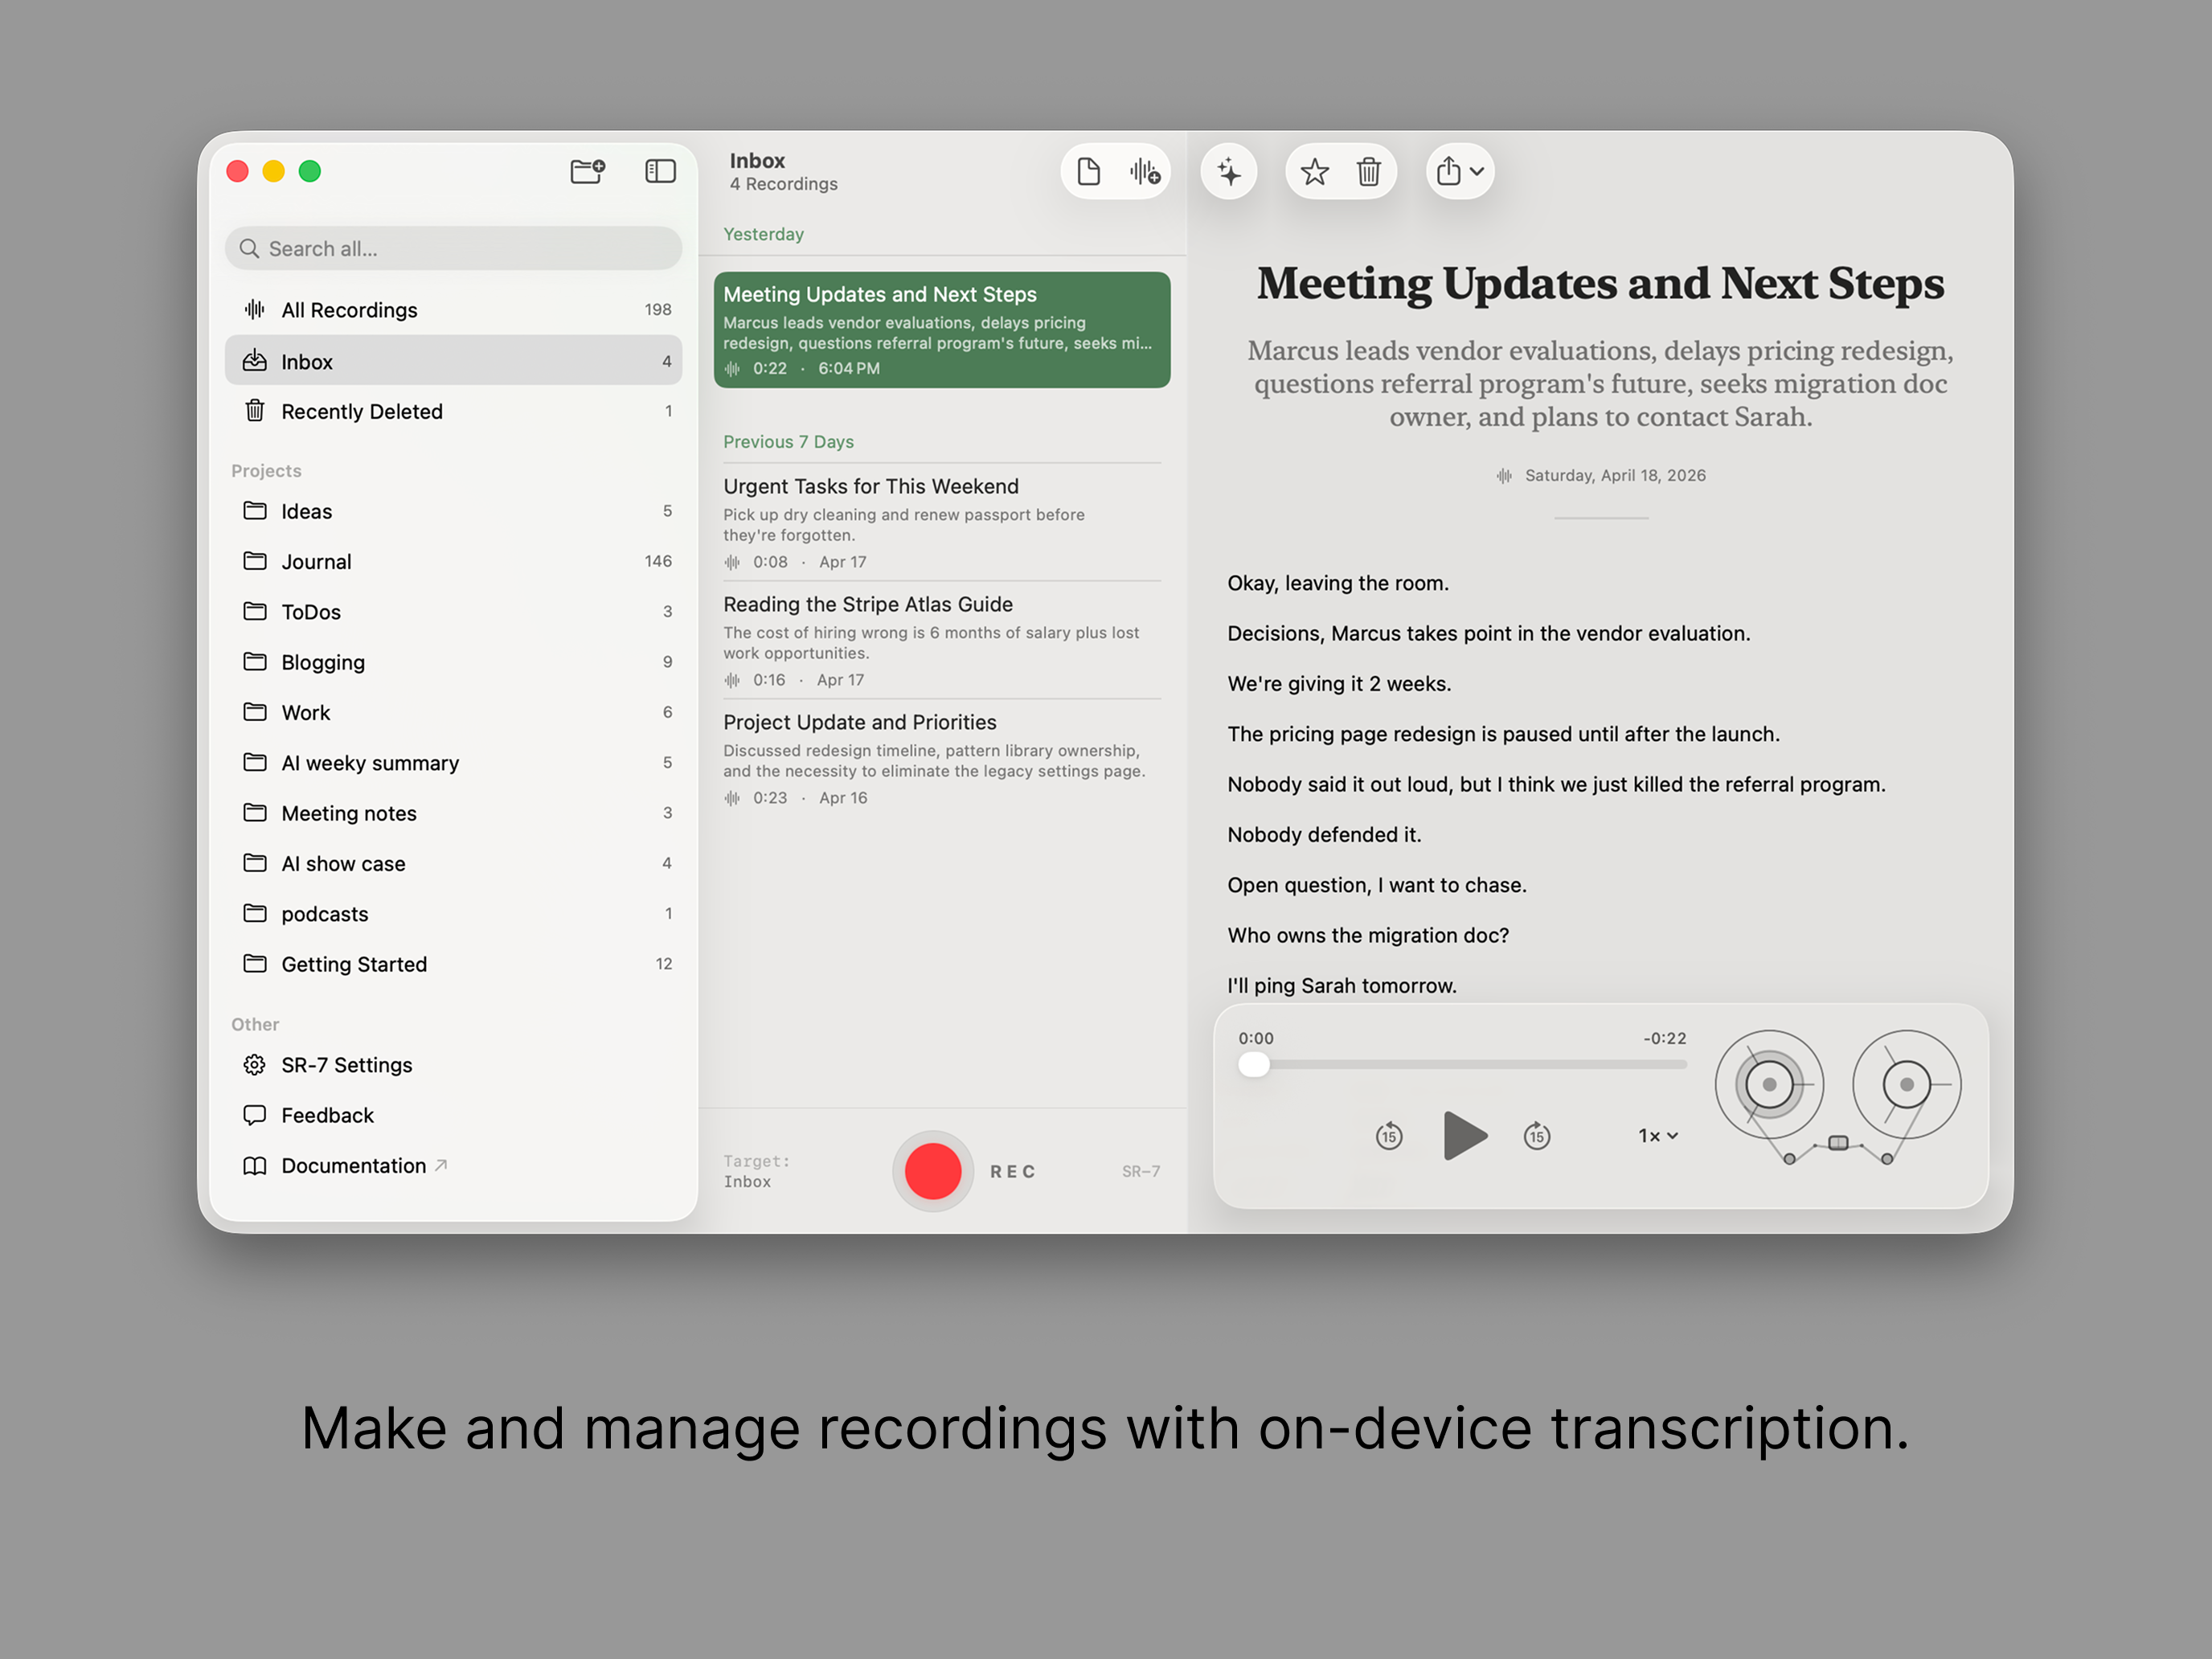Select Project Update and Priorities recording
Viewport: 2212px width, 1659px height.
tap(942, 759)
